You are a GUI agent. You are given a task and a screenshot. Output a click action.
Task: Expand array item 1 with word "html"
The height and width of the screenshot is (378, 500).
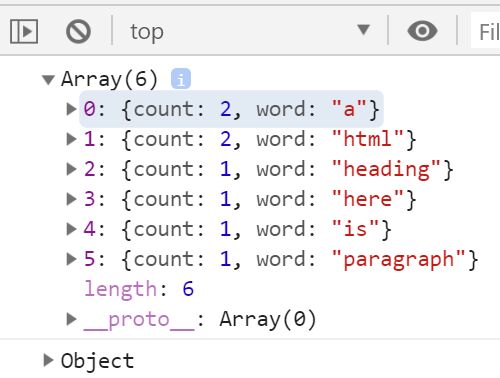71,139
